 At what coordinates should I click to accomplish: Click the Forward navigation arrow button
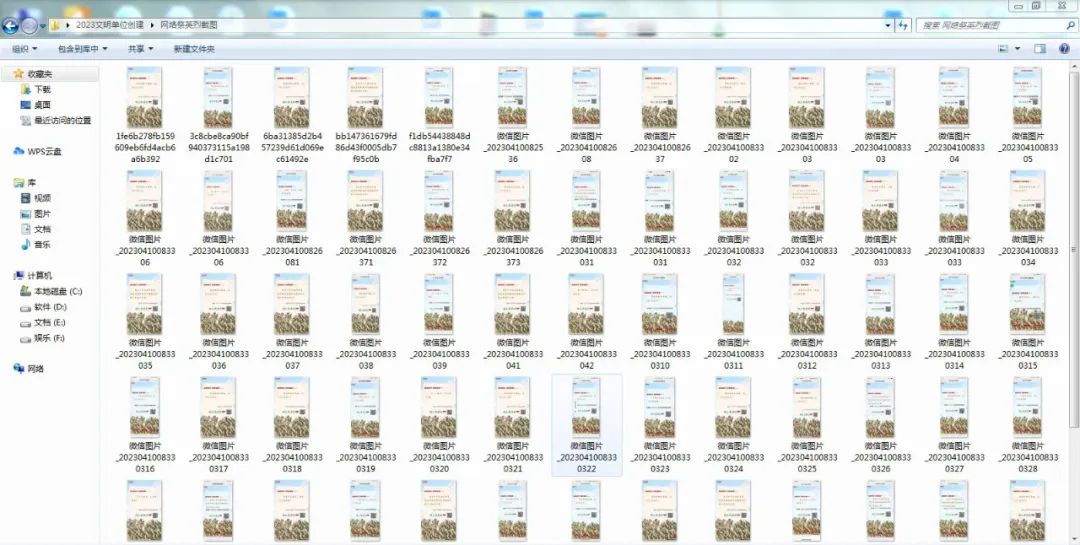(x=29, y=26)
